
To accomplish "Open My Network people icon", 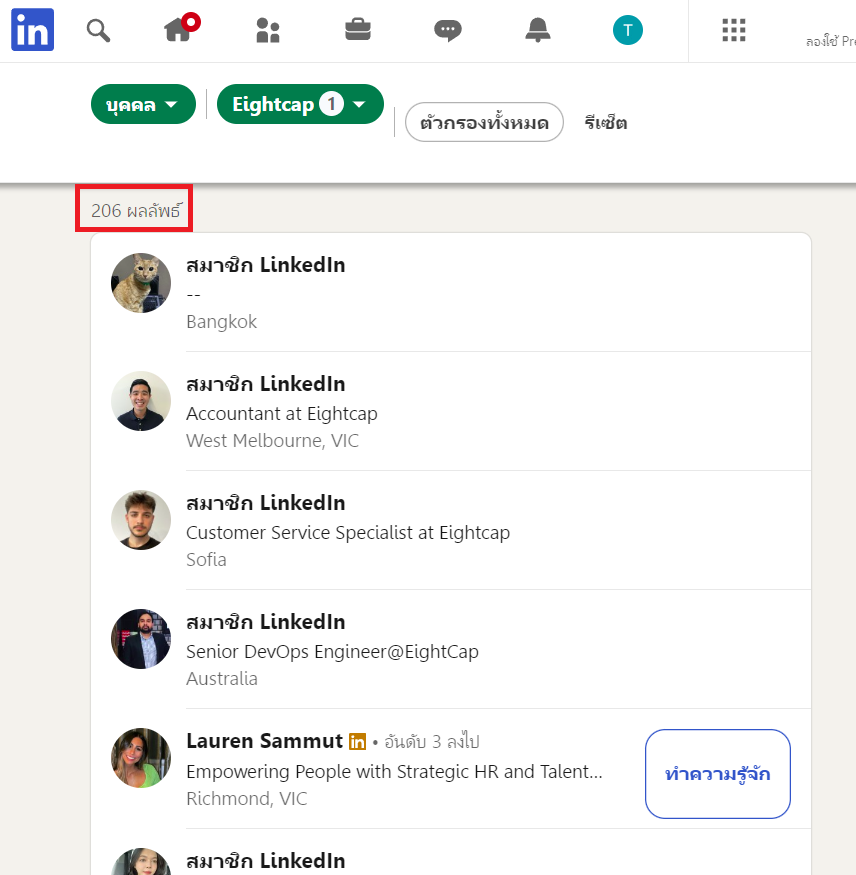I will tap(268, 31).
